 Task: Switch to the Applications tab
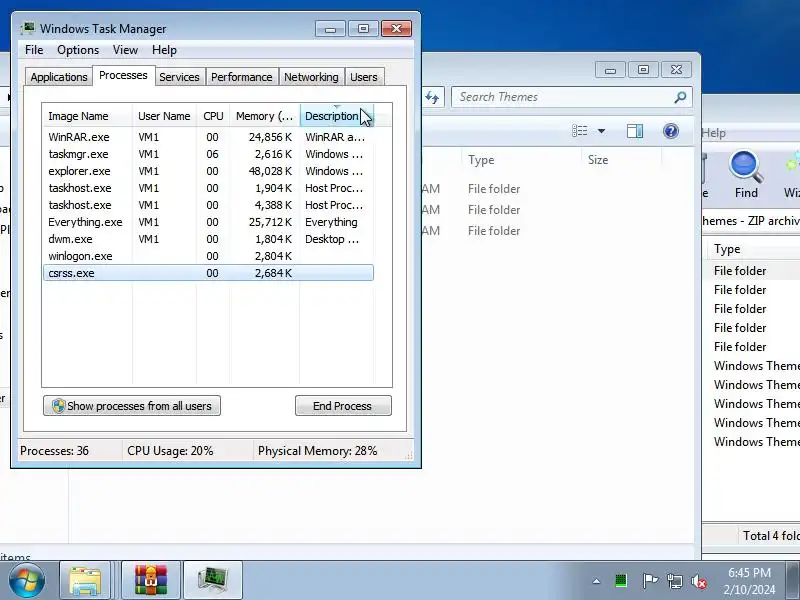click(x=59, y=77)
